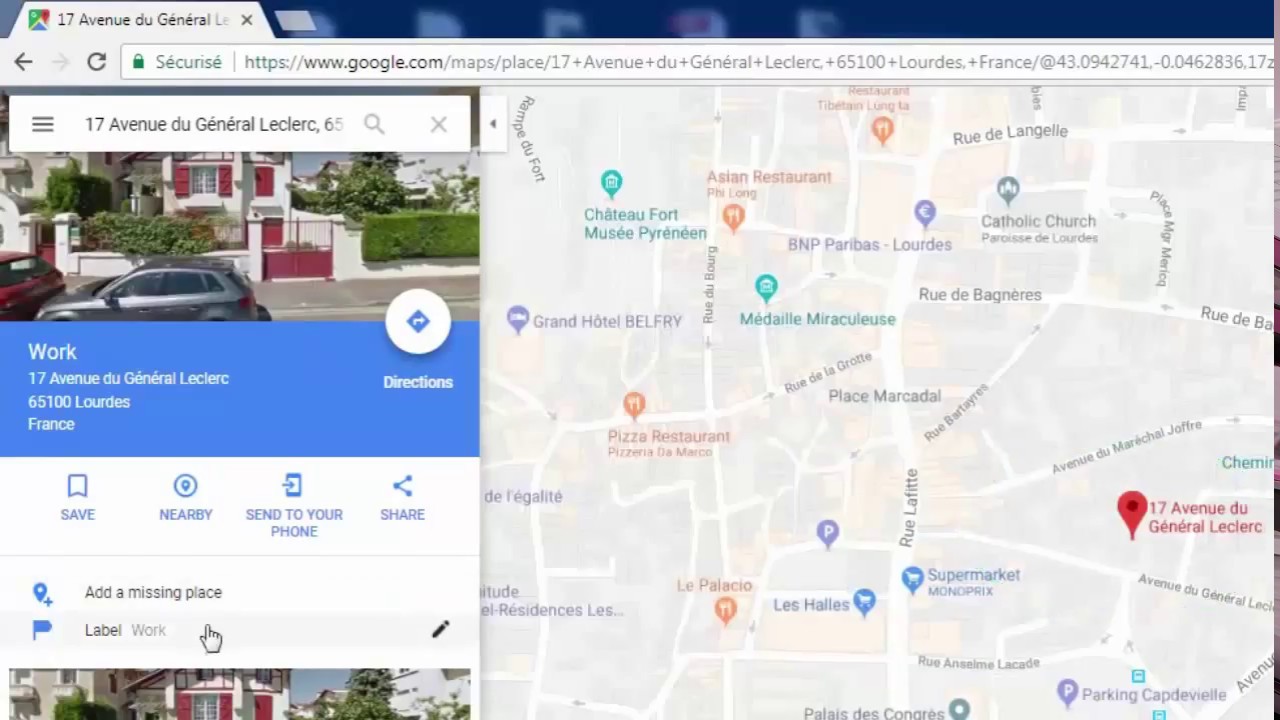Screen dimensions: 1280x720
Task: Select Château Fort museum map icon
Action: click(611, 183)
